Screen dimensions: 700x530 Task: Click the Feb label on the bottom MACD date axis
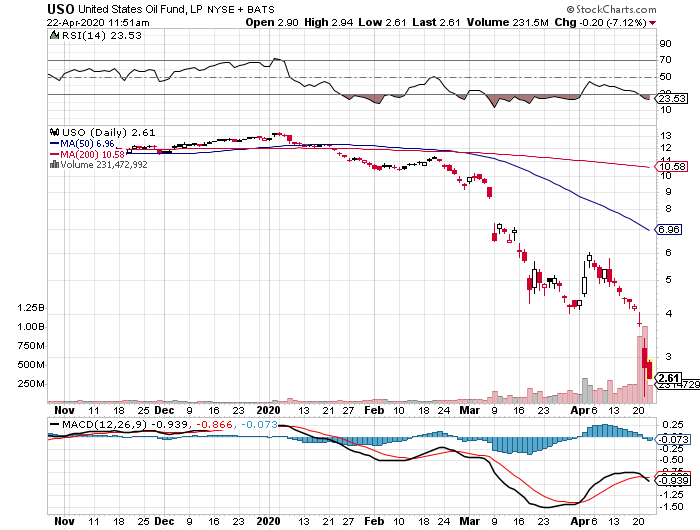[x=374, y=521]
